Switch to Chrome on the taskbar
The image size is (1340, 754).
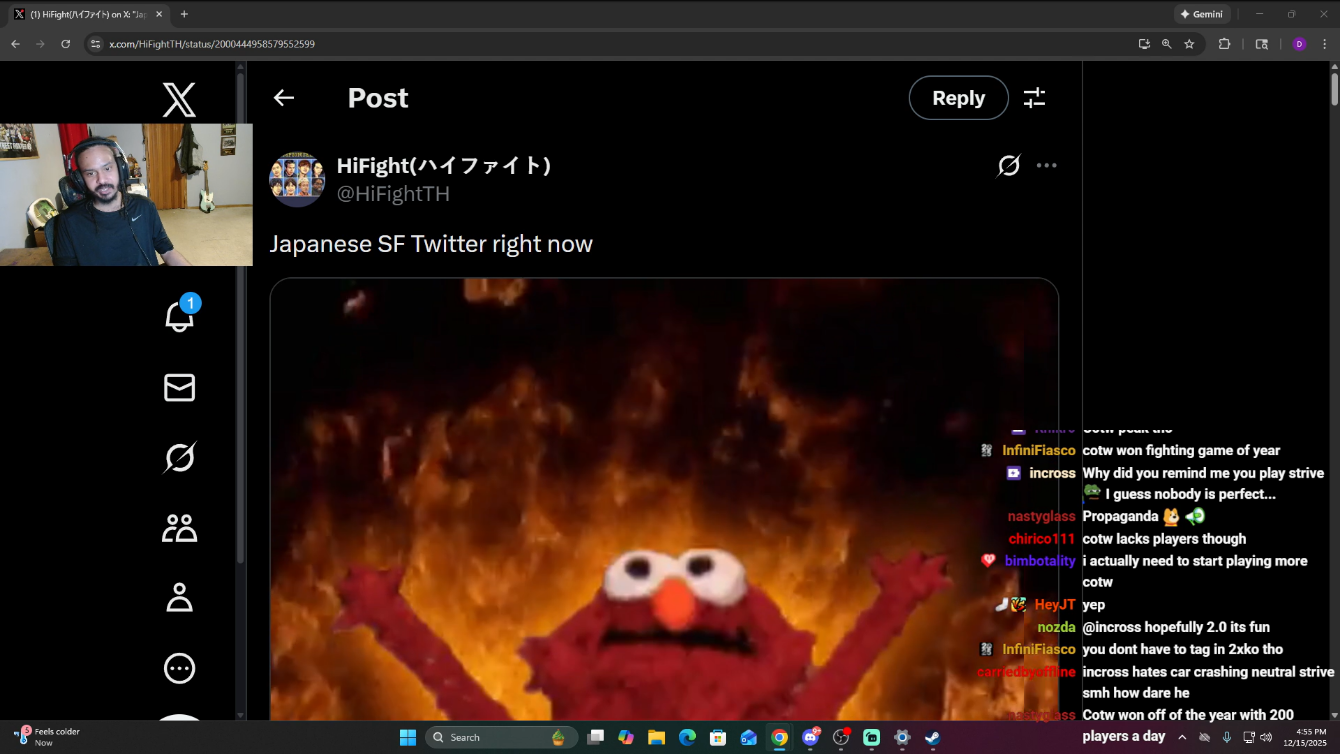(x=779, y=738)
